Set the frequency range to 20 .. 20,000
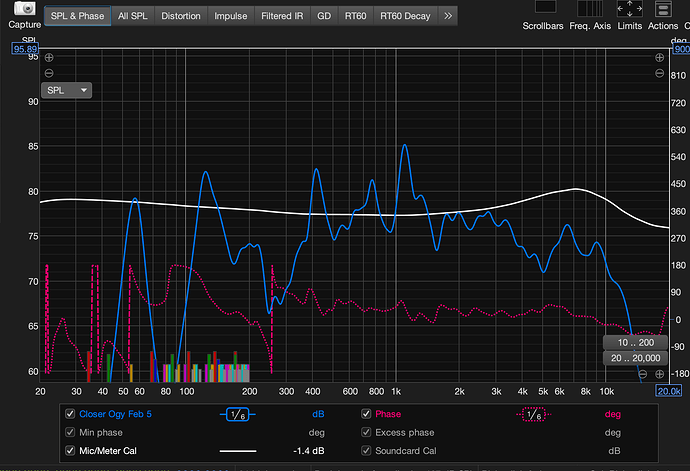The width and height of the screenshot is (690, 471). pyautogui.click(x=635, y=358)
